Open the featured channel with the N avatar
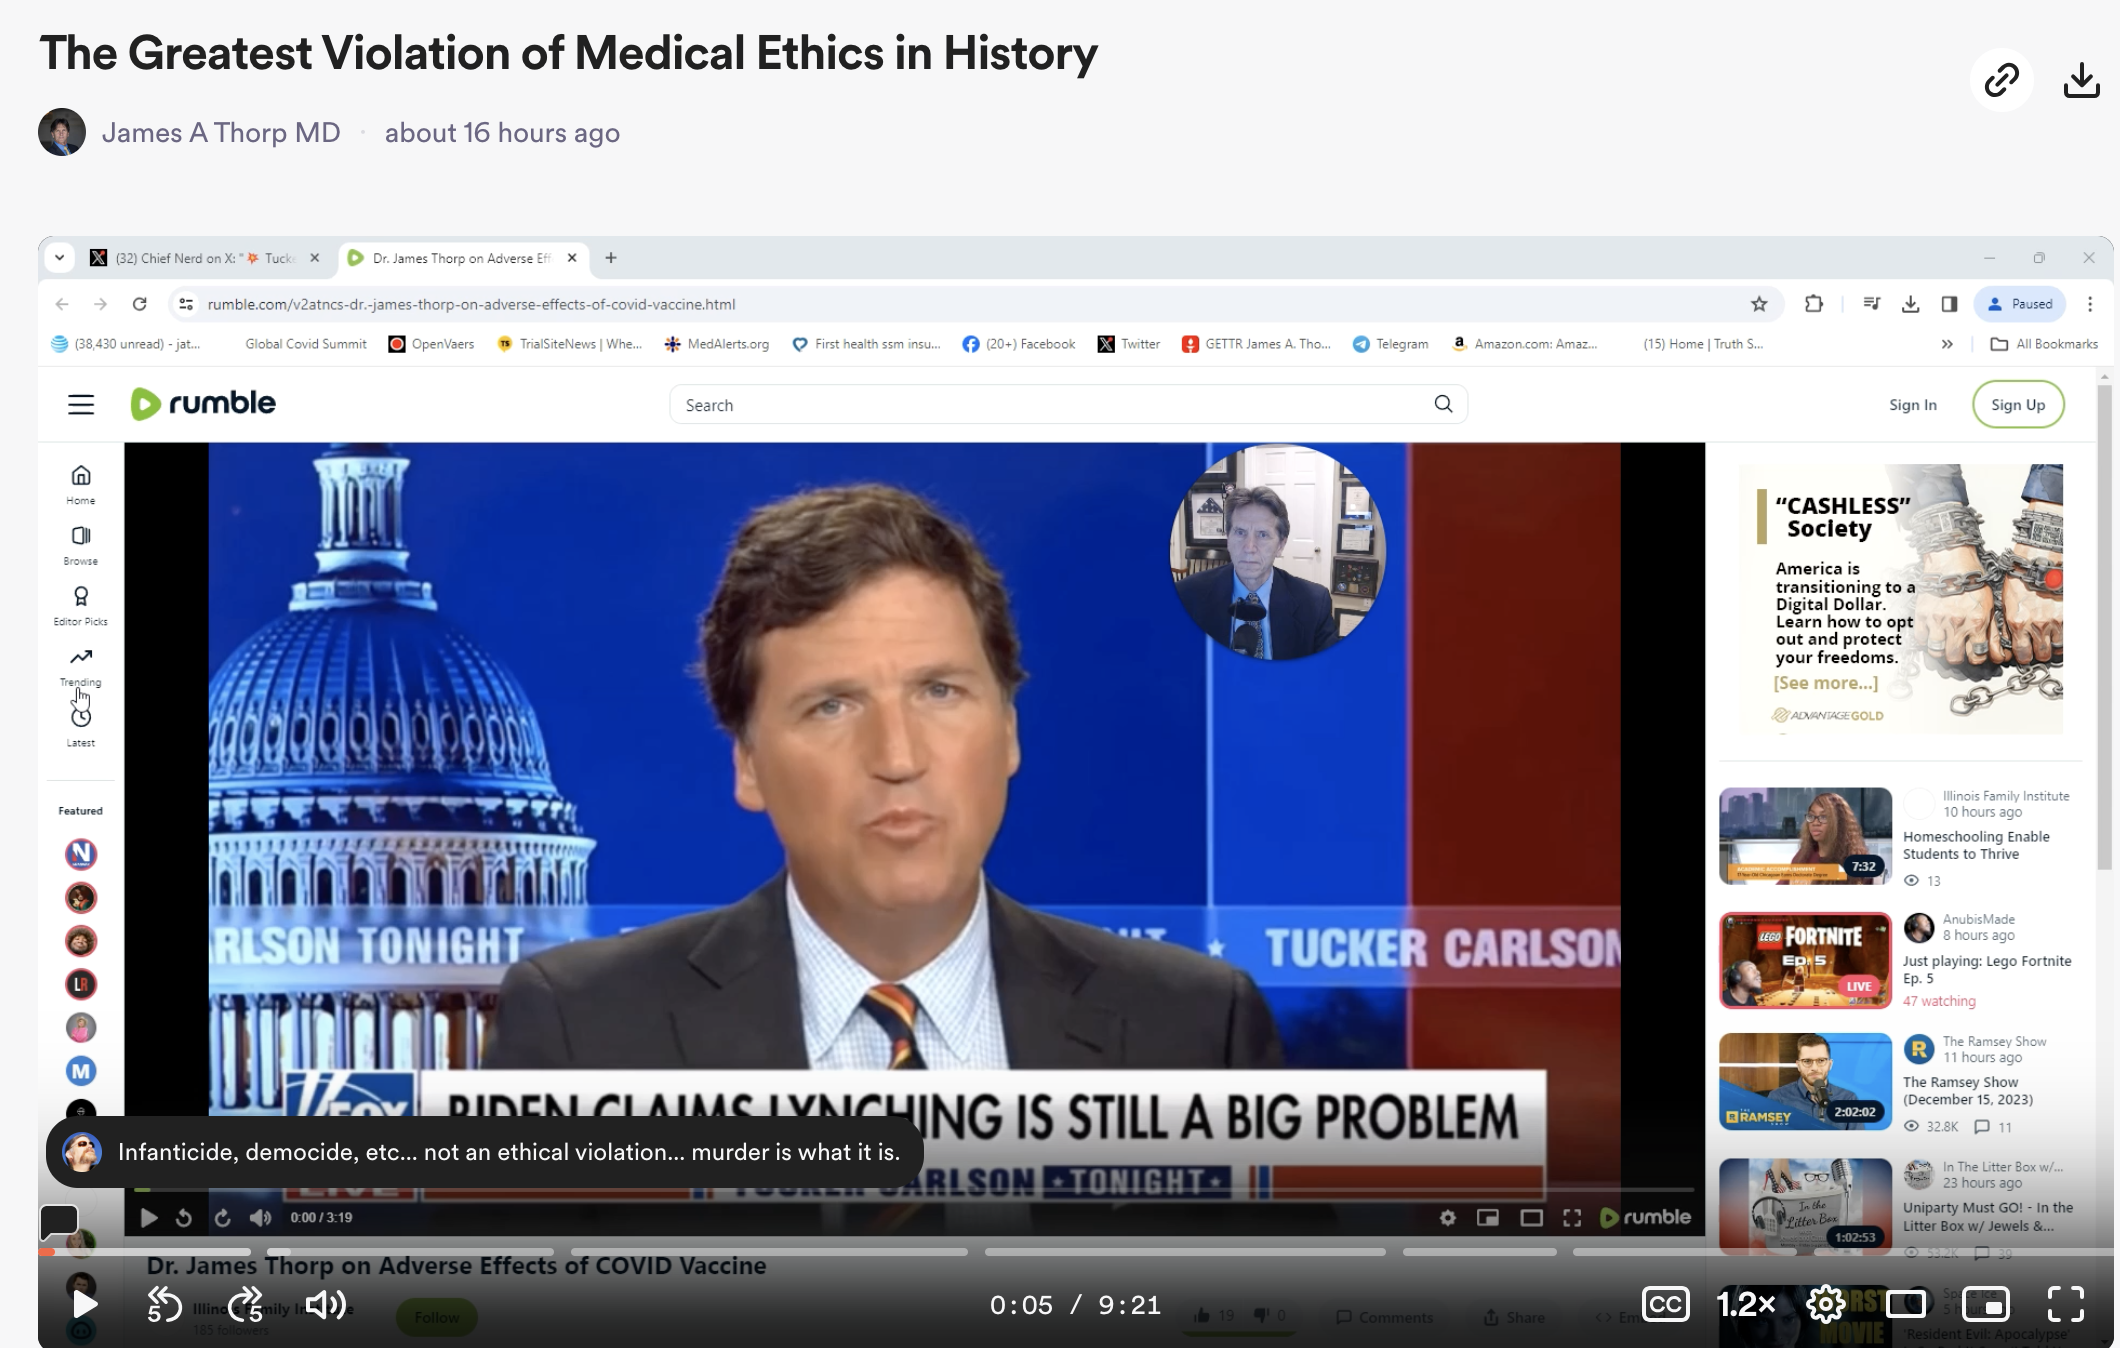The image size is (2120, 1348). [x=81, y=854]
